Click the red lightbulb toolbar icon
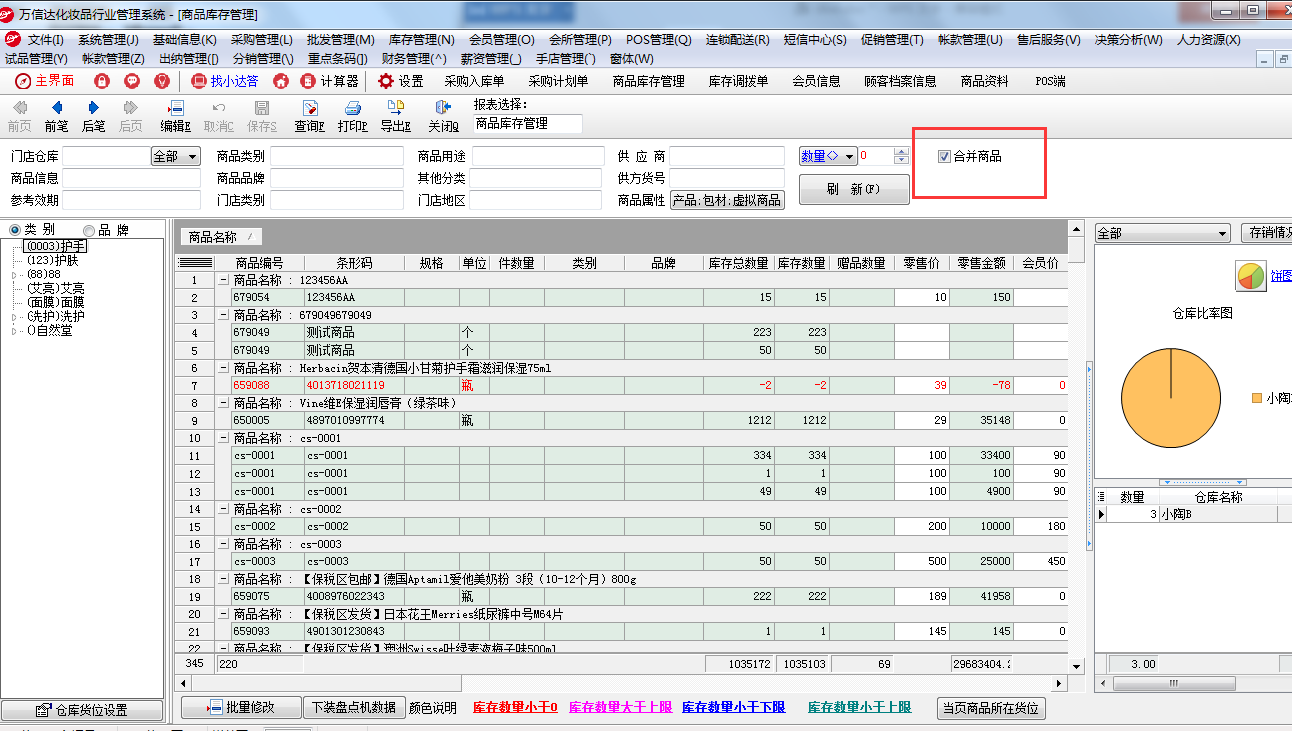This screenshot has width=1292, height=731. 161,81
